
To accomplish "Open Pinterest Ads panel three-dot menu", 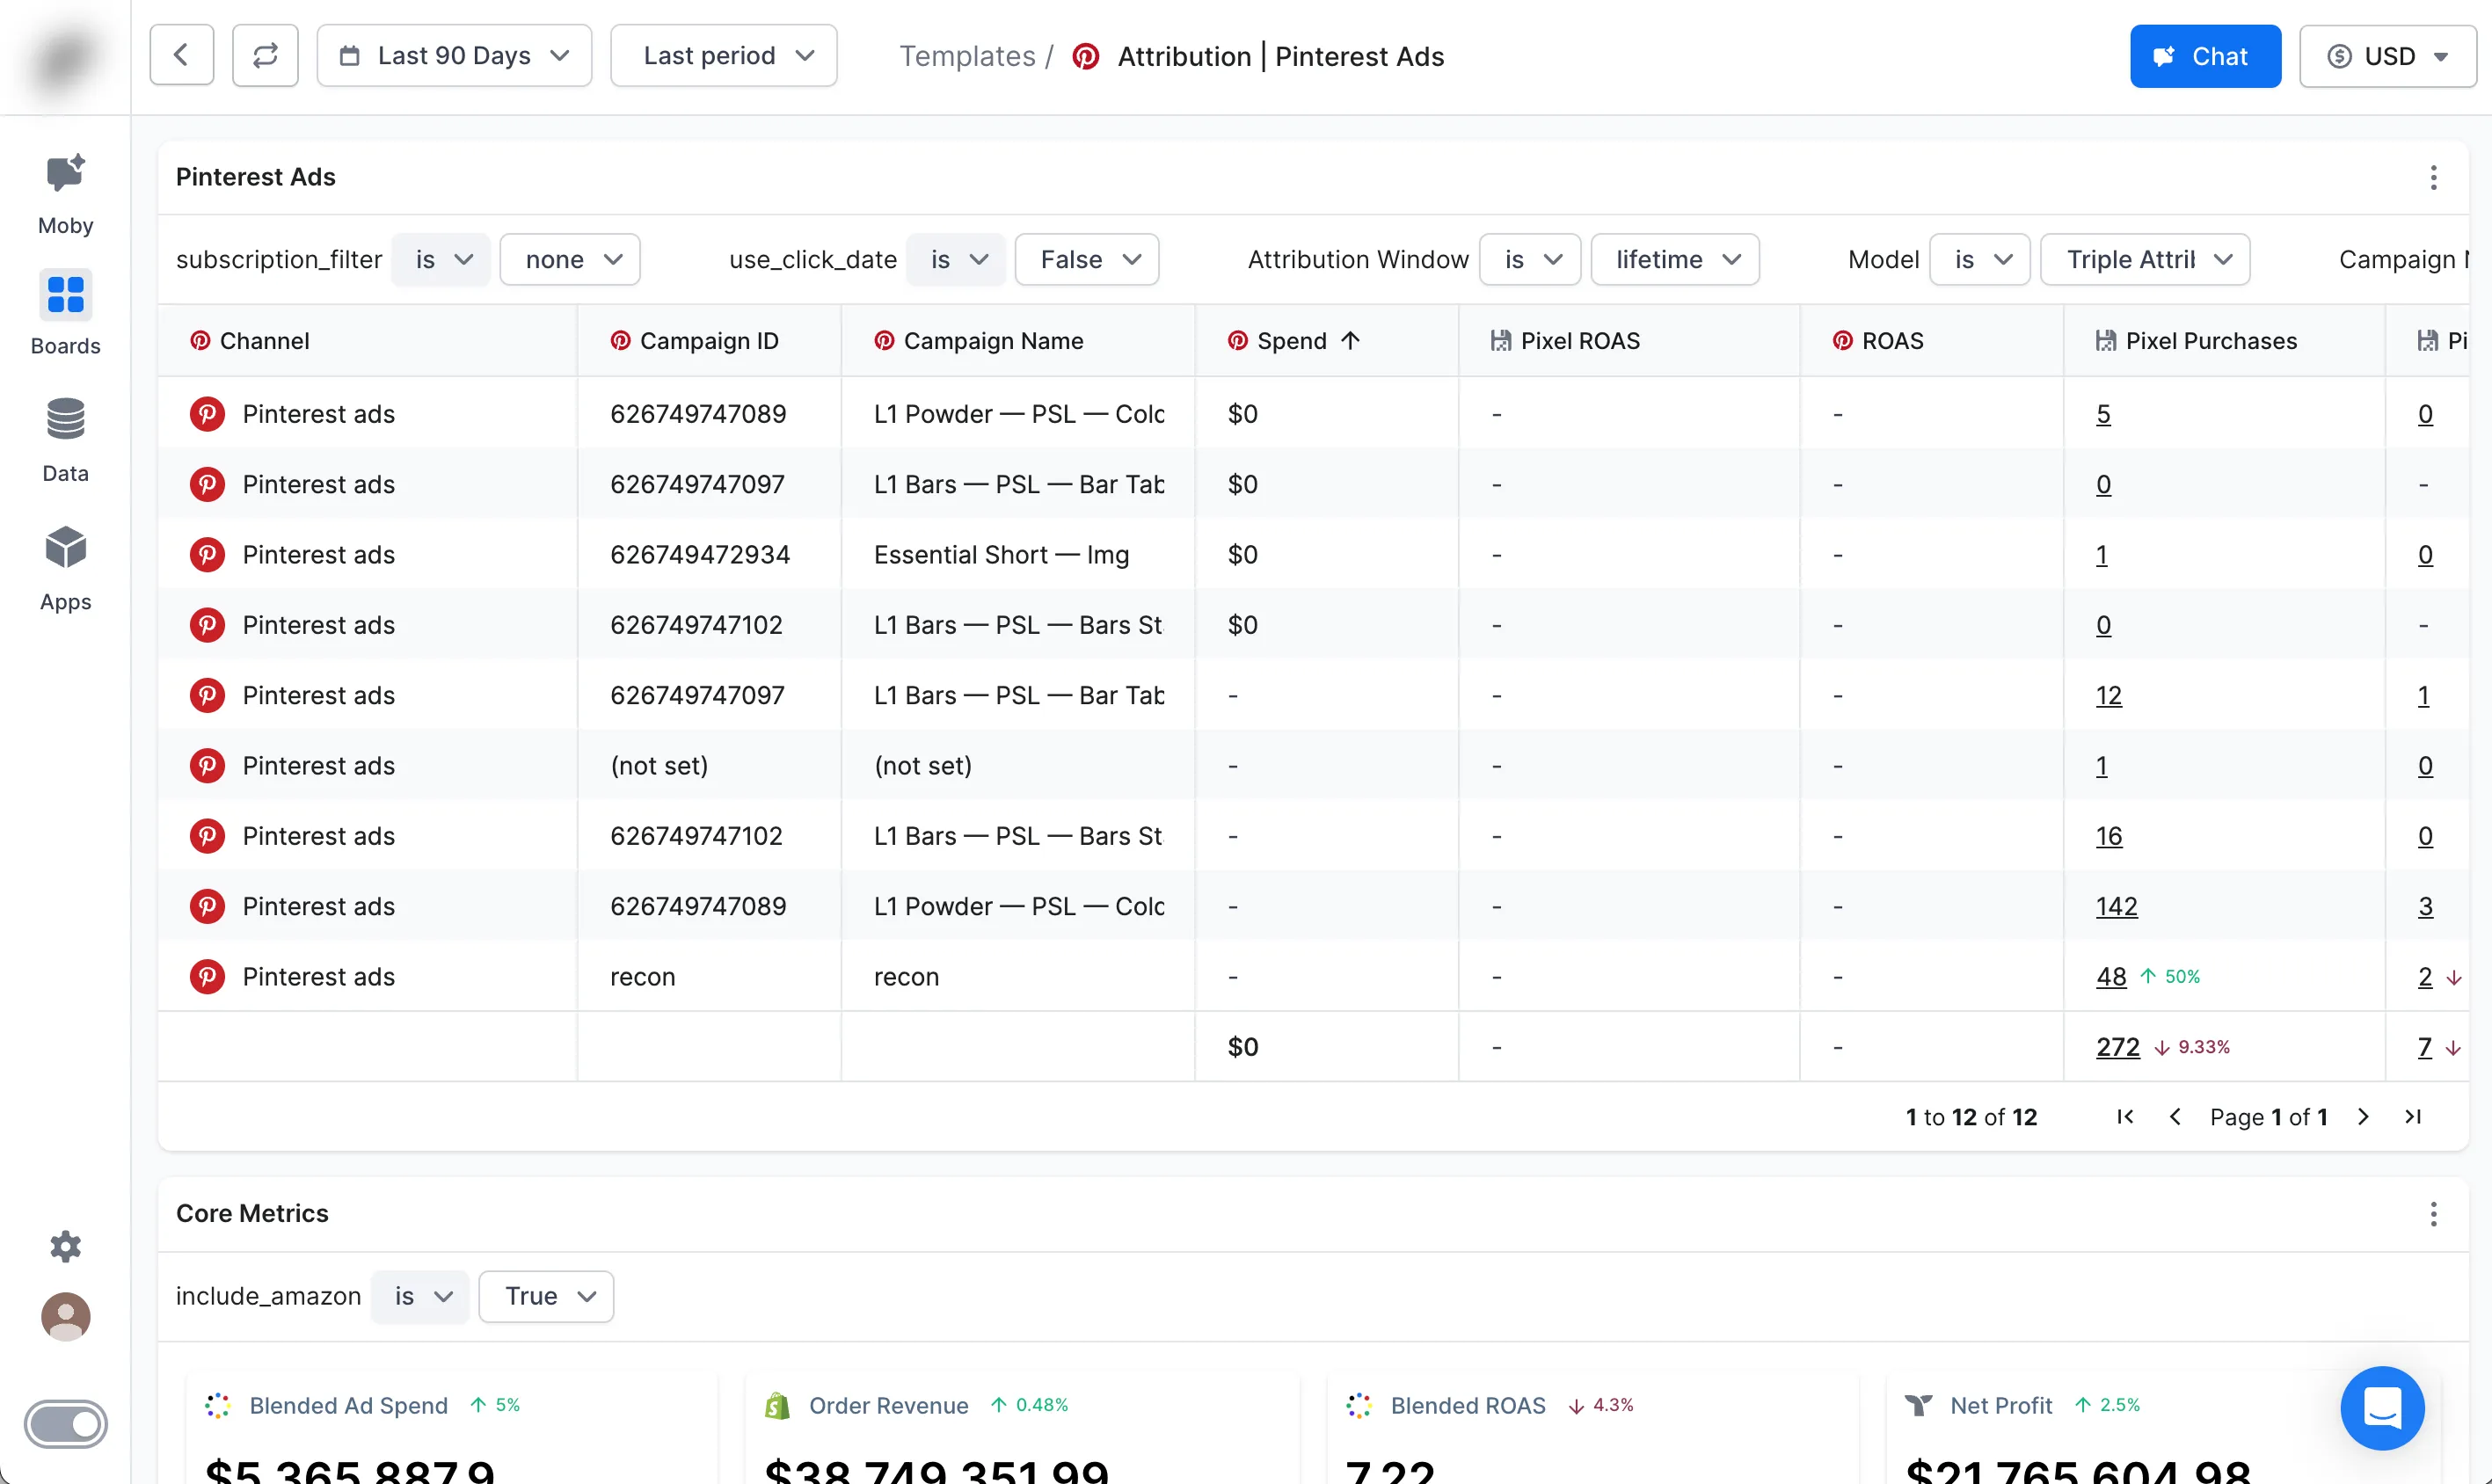I will [x=2433, y=177].
